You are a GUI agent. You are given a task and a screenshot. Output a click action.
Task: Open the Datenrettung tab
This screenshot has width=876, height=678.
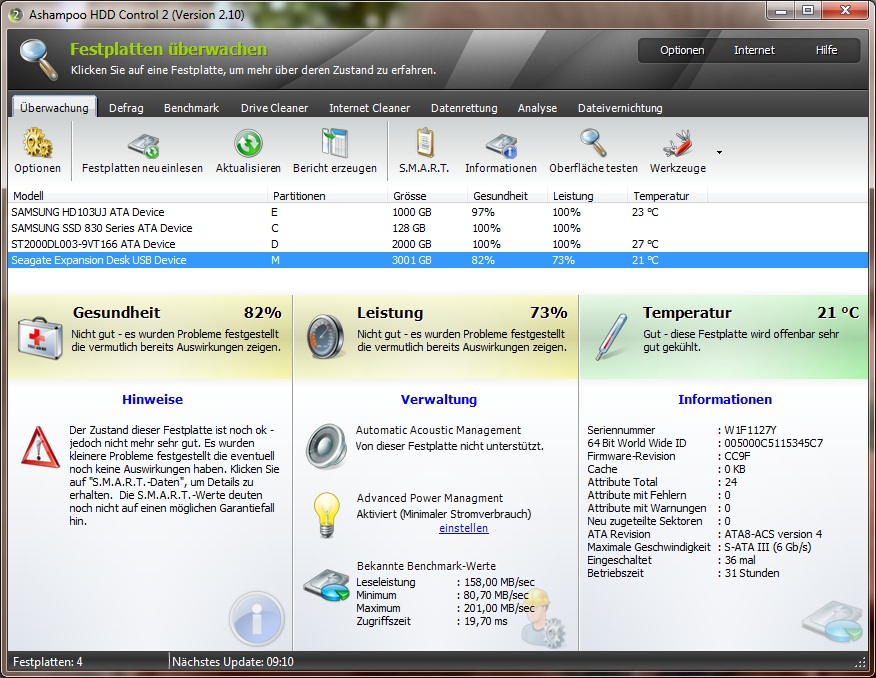pyautogui.click(x=464, y=108)
